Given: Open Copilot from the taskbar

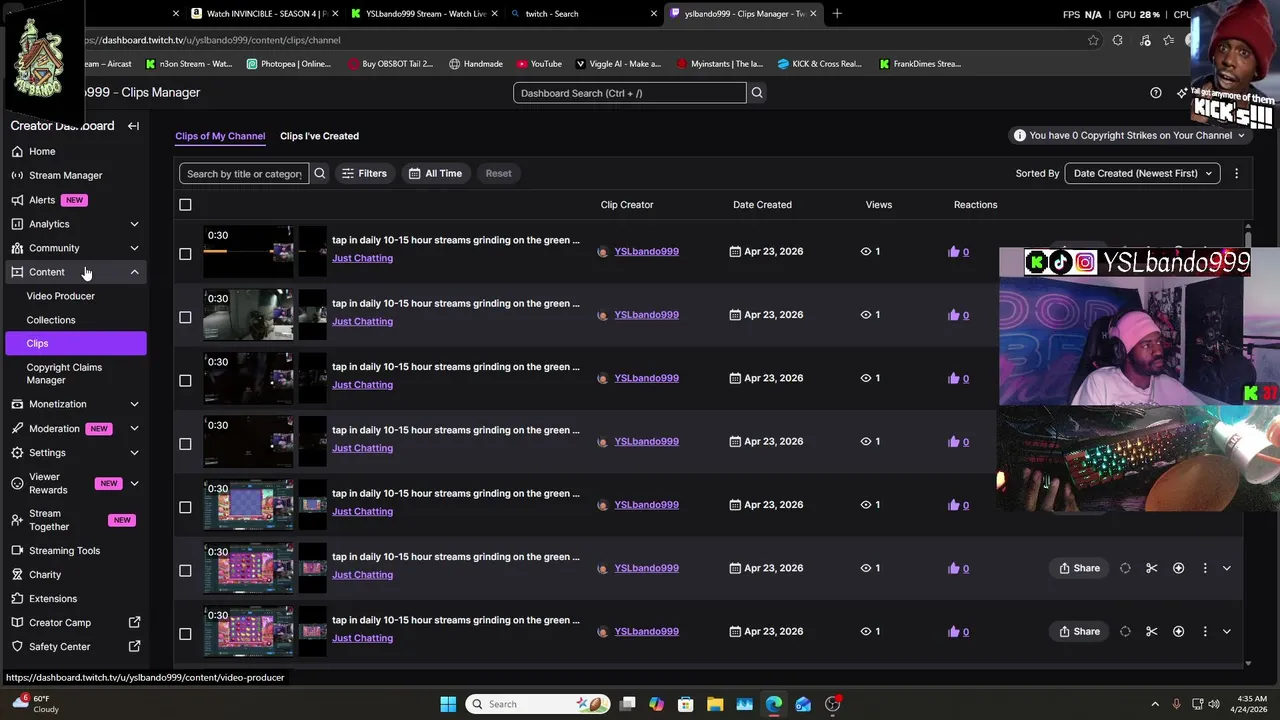Looking at the screenshot, I should coord(656,704).
